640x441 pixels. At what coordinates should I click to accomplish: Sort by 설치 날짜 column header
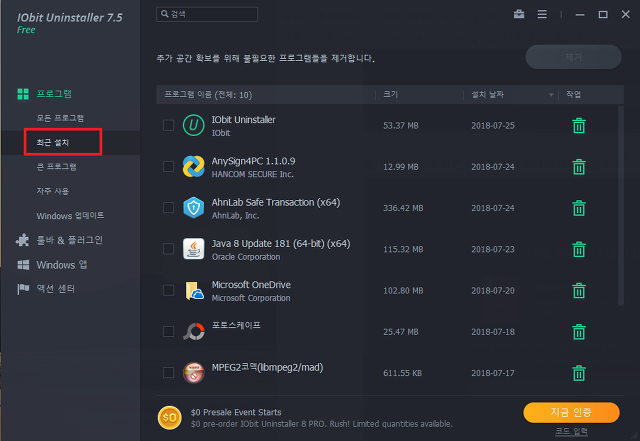click(487, 95)
